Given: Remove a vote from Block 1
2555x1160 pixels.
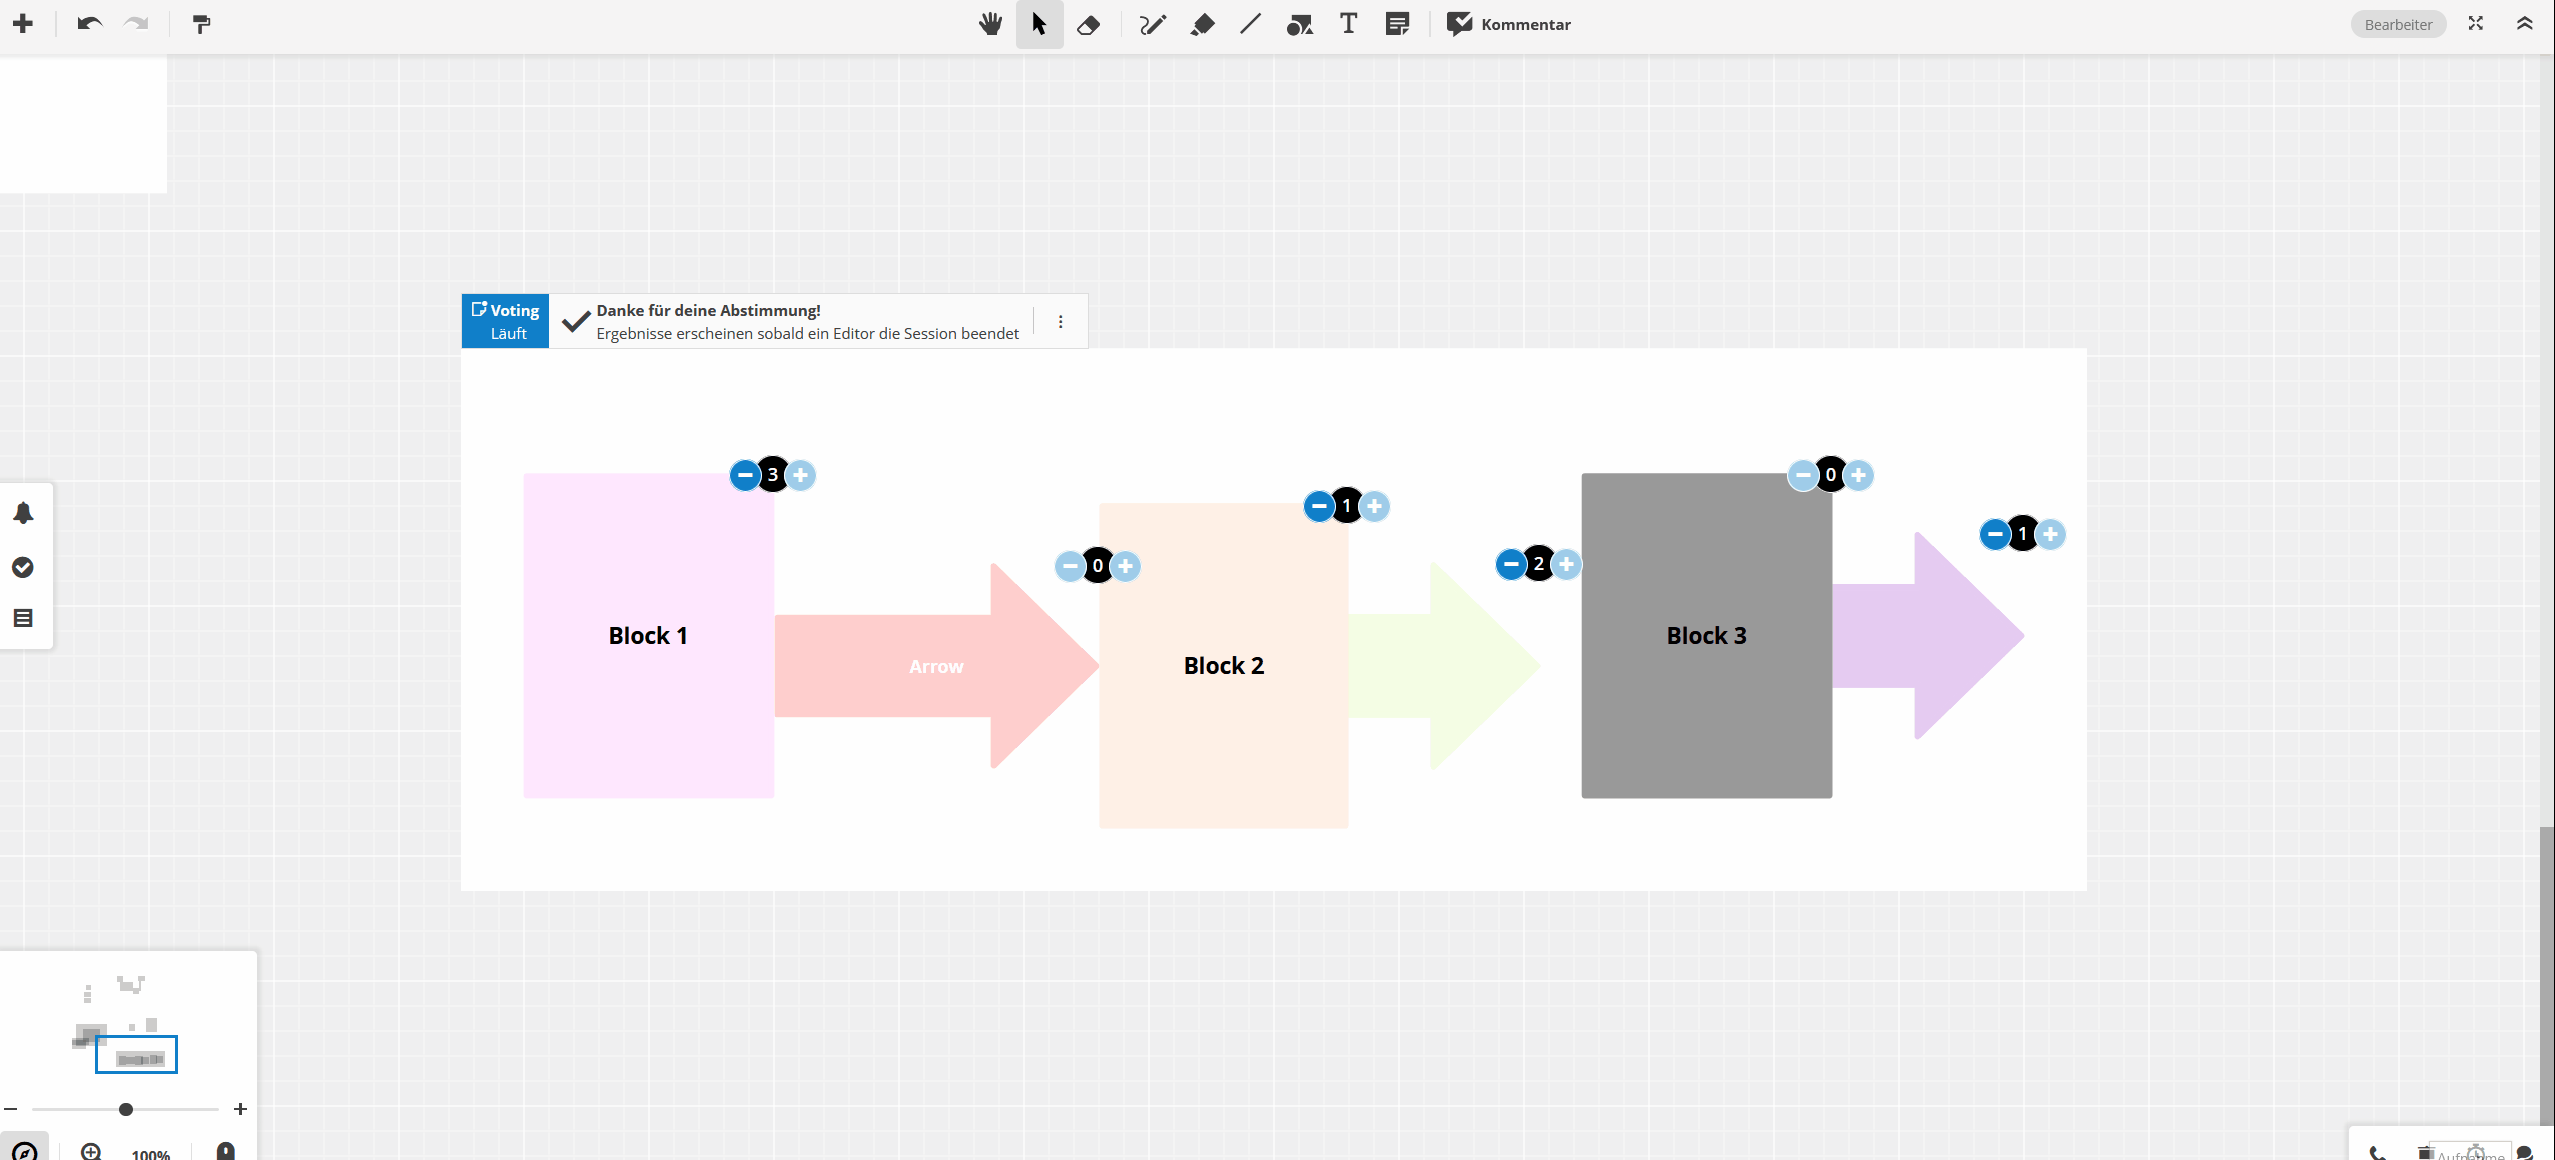Looking at the screenshot, I should click(x=744, y=475).
